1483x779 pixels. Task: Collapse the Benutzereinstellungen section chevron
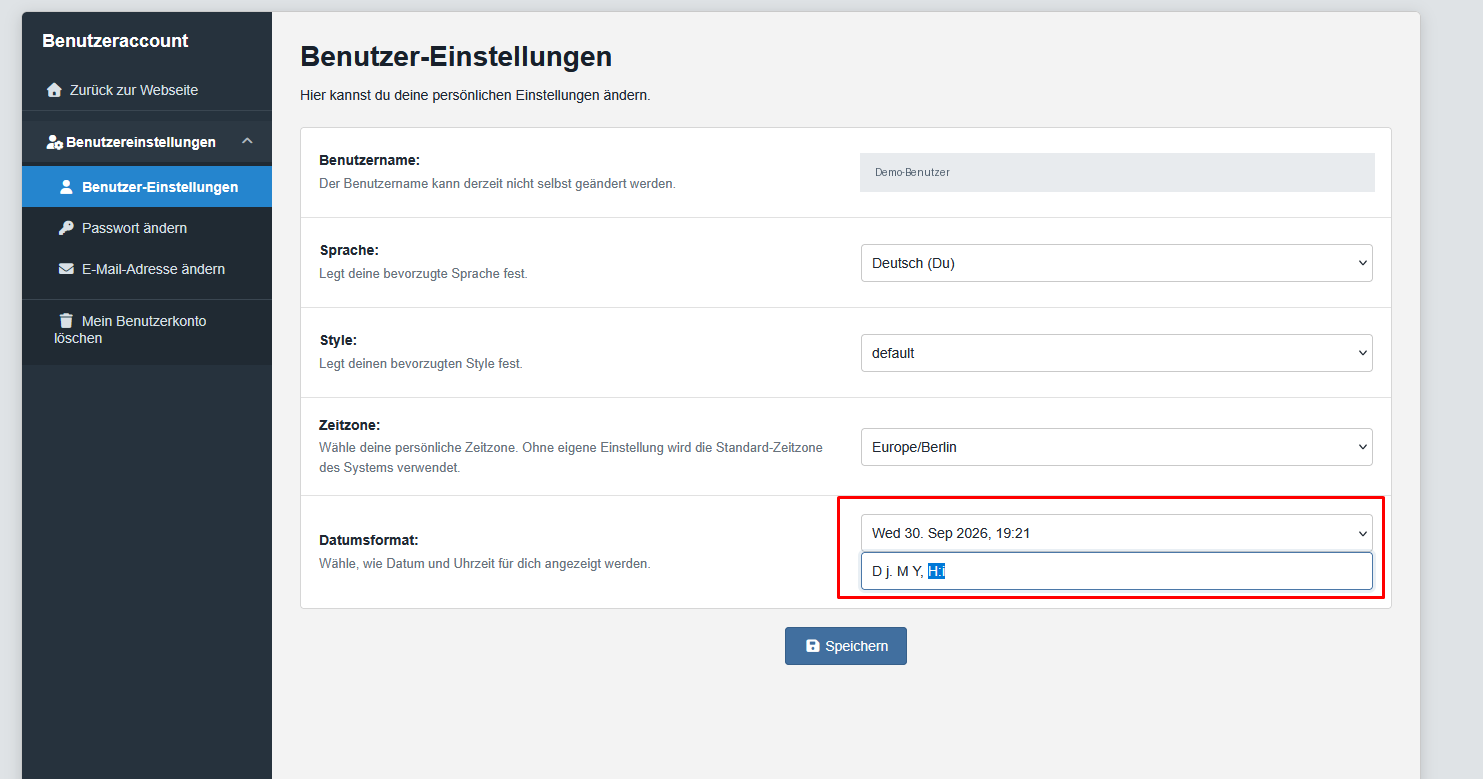(x=247, y=142)
